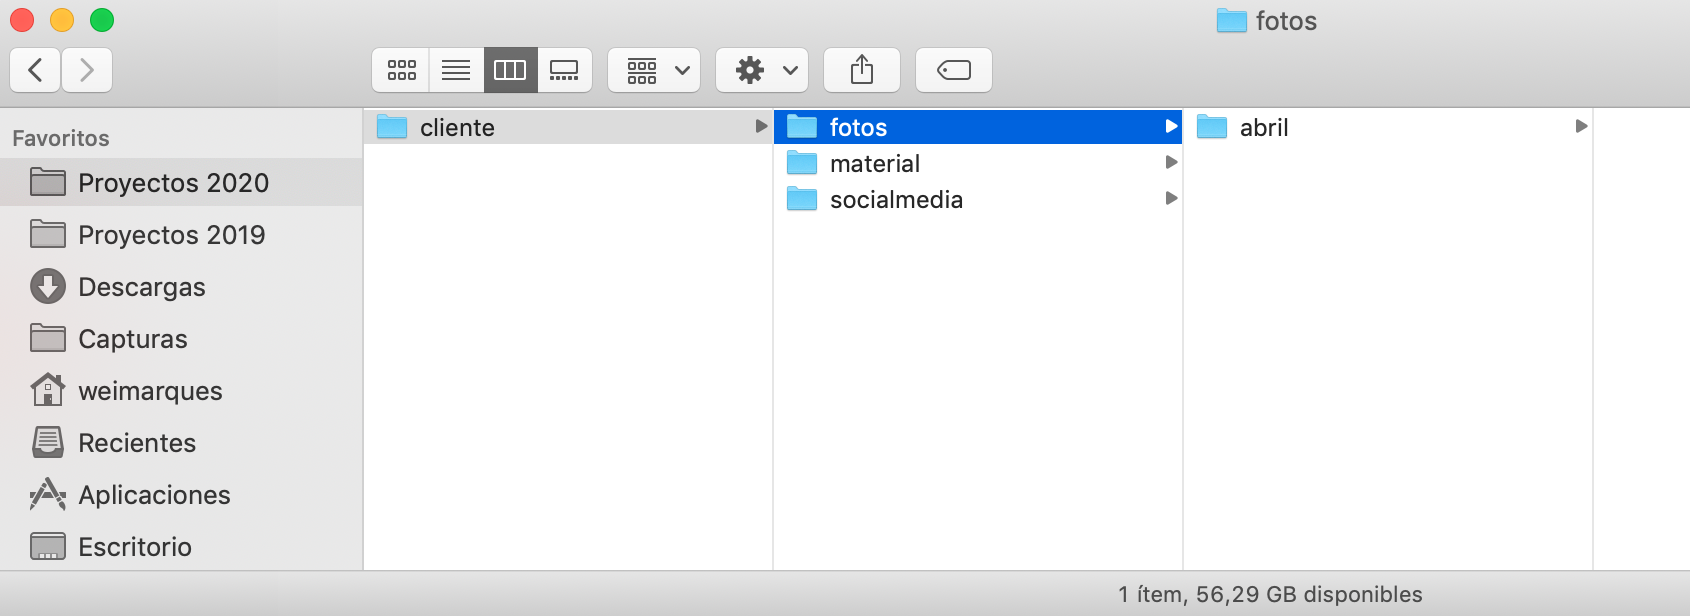The width and height of the screenshot is (1690, 616).
Task: Go forward with the right arrow
Action: 87,70
